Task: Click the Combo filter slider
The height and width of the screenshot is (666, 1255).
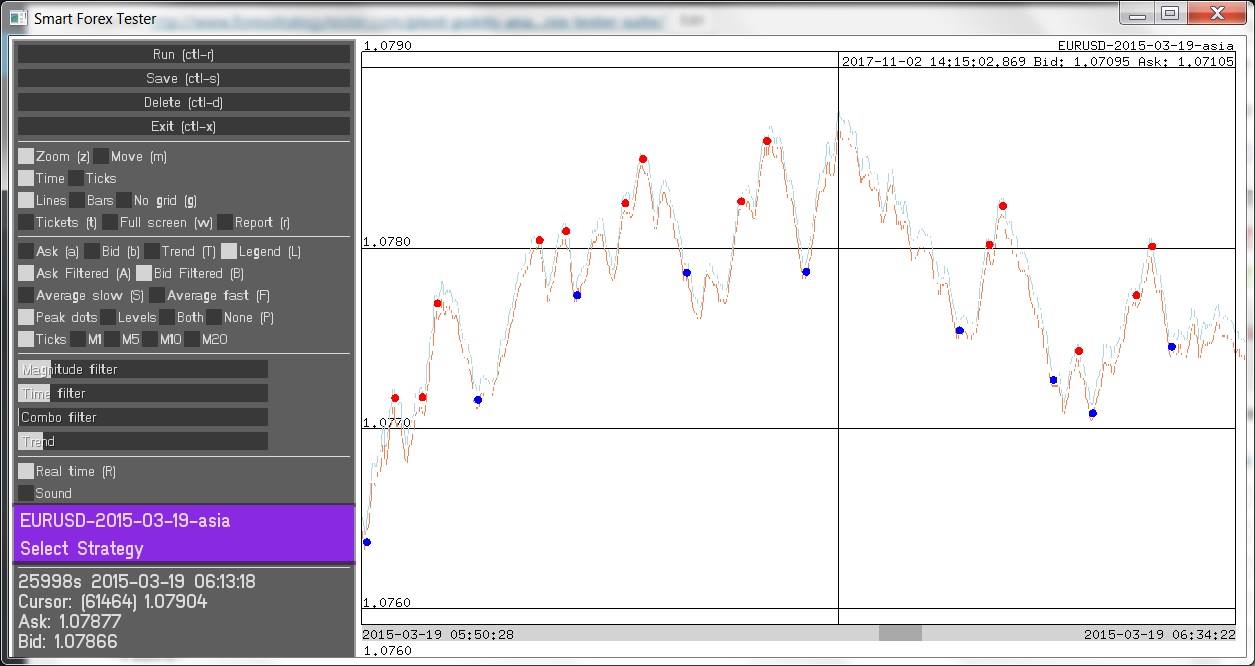Action: (143, 417)
